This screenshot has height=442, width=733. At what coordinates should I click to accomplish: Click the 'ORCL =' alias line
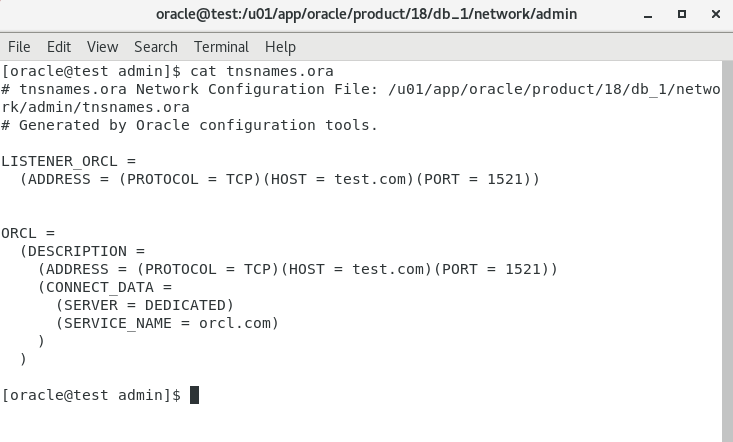tap(28, 233)
